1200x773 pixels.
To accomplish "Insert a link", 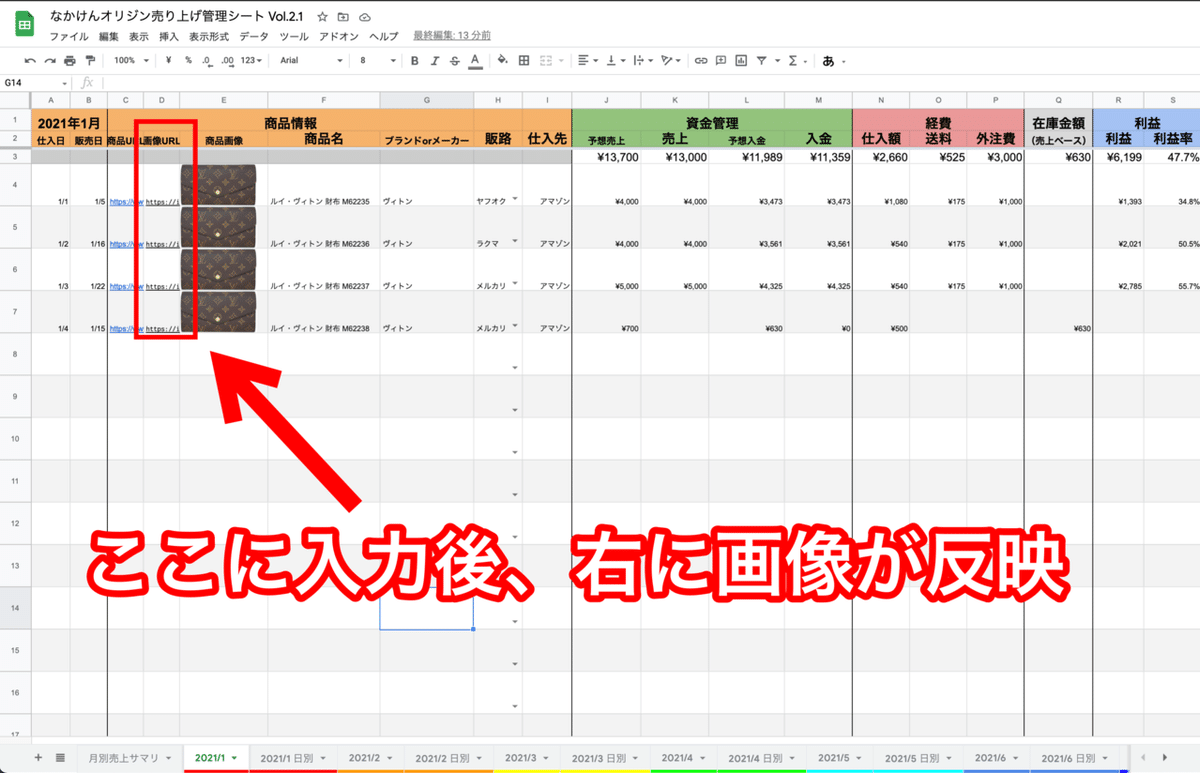I will coord(701,61).
